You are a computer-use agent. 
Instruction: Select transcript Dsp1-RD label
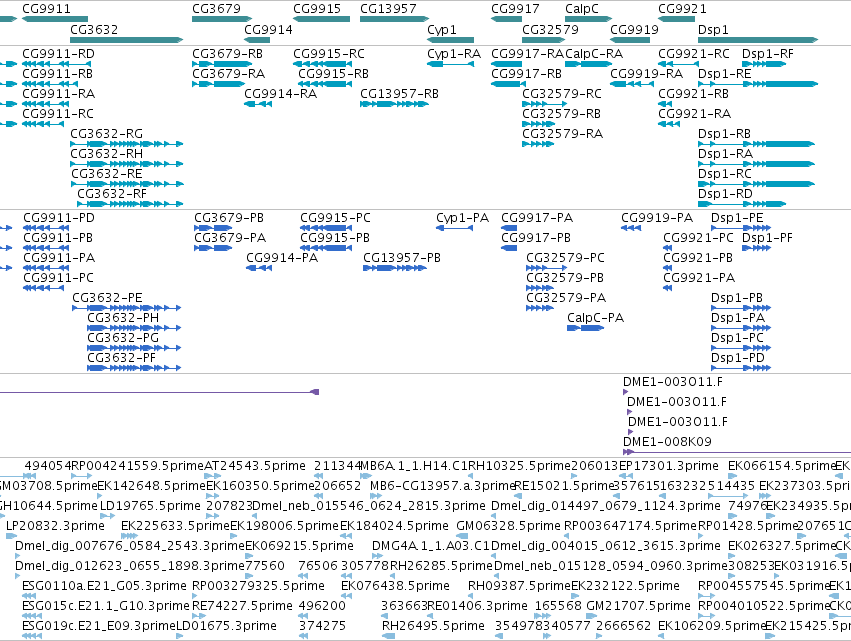pos(725,194)
